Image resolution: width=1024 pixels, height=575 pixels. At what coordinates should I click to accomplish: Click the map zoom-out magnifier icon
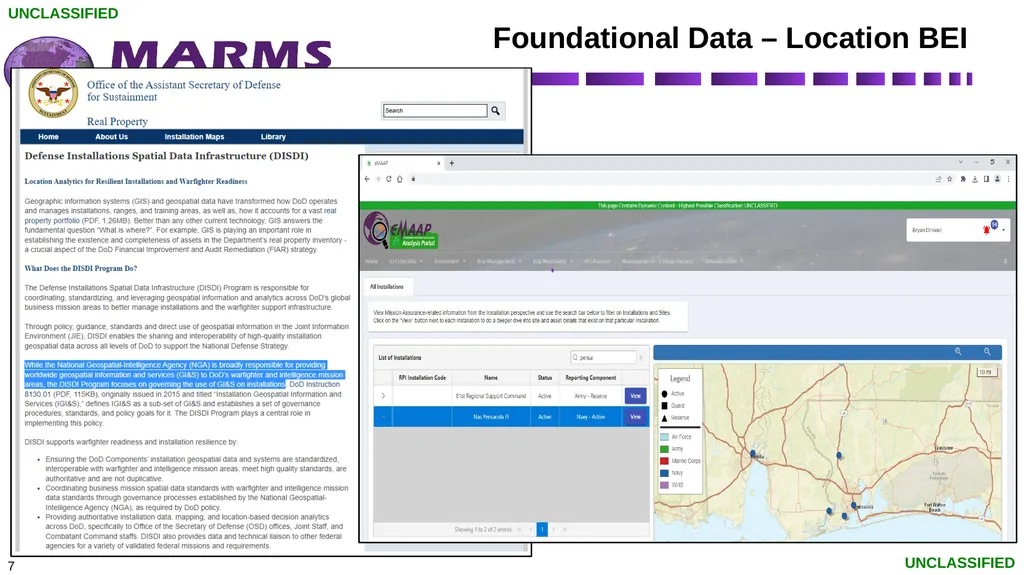(987, 352)
